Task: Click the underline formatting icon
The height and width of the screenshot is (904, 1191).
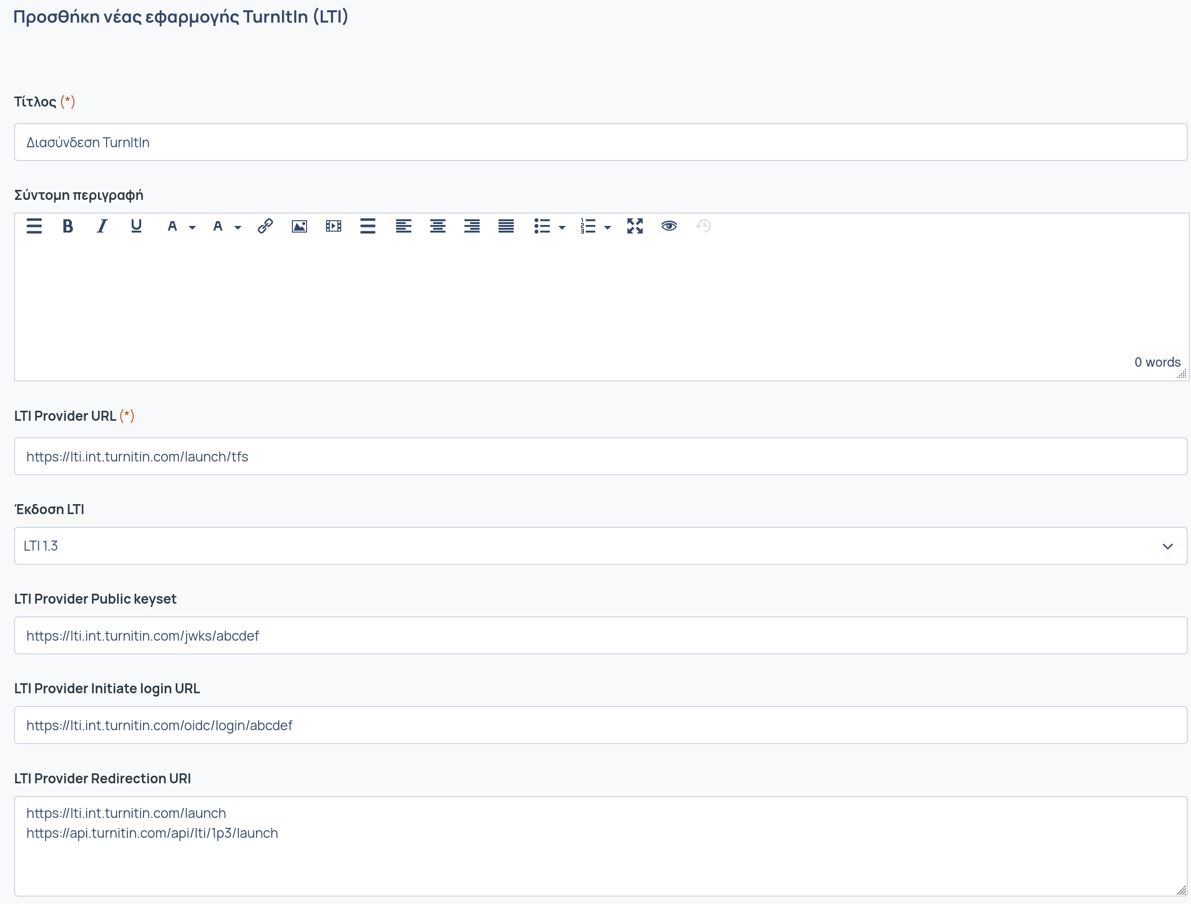Action: click(x=136, y=227)
